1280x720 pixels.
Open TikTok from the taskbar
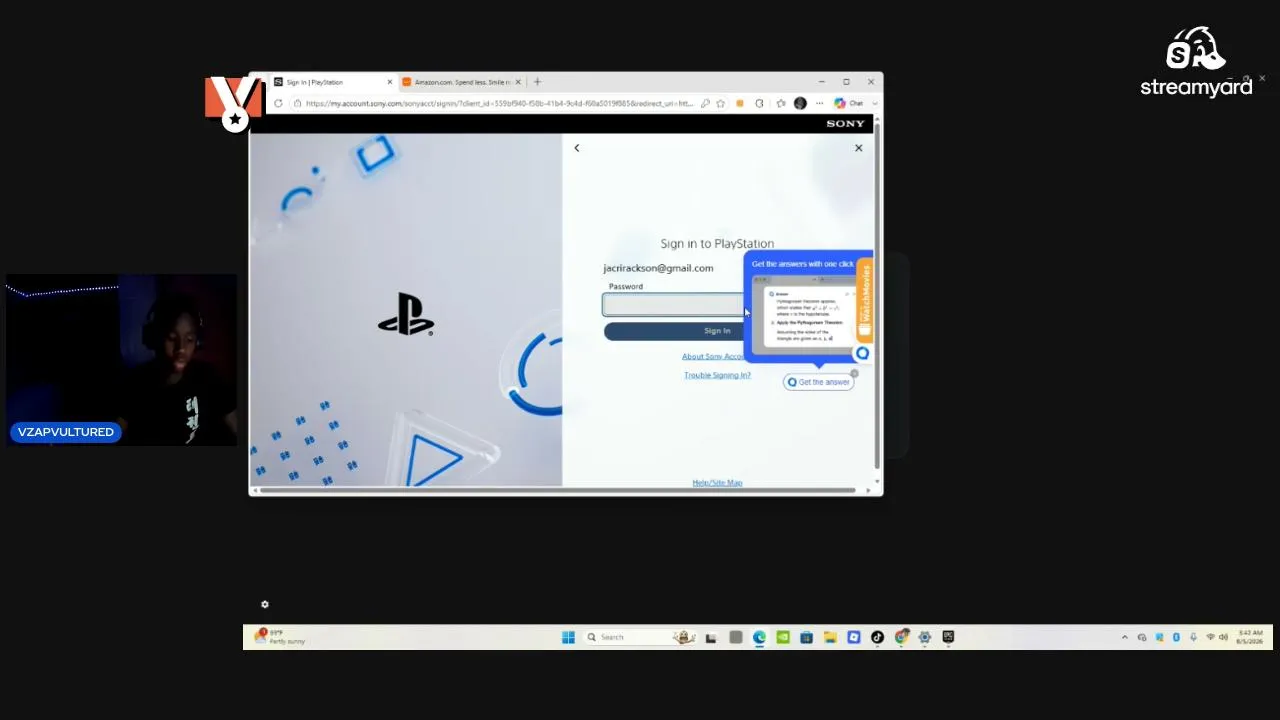point(877,637)
